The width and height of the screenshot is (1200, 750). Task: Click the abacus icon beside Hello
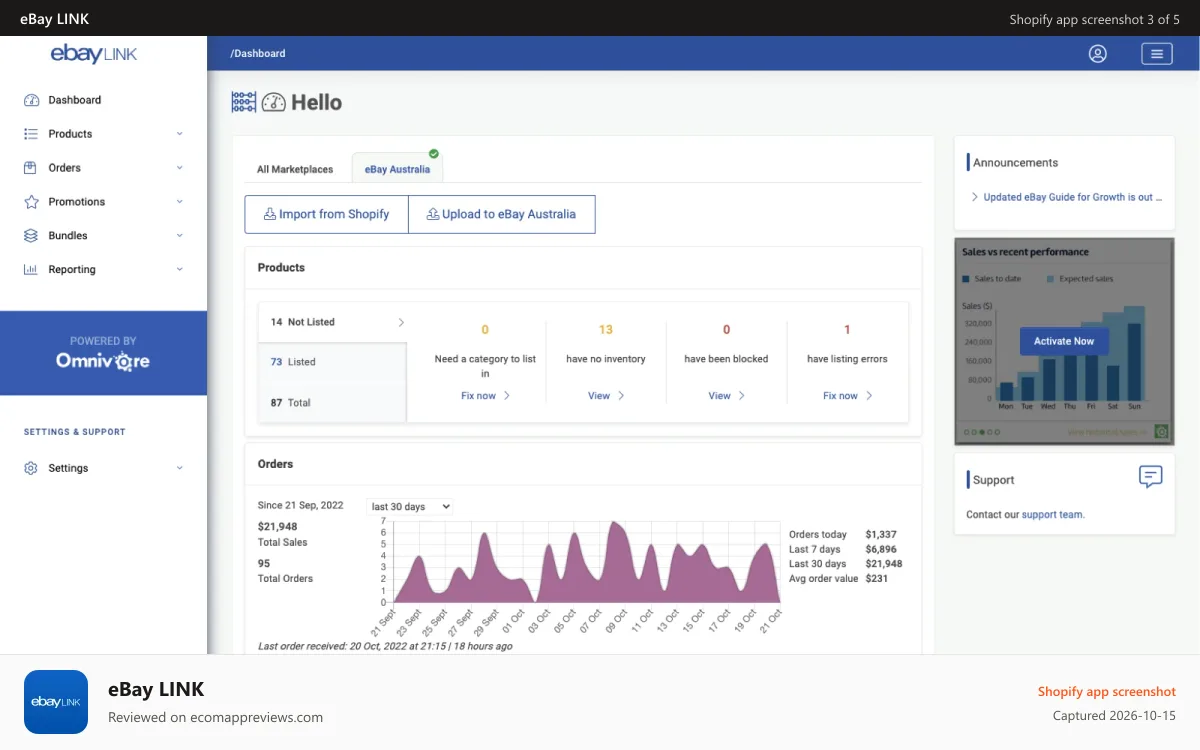pos(244,102)
